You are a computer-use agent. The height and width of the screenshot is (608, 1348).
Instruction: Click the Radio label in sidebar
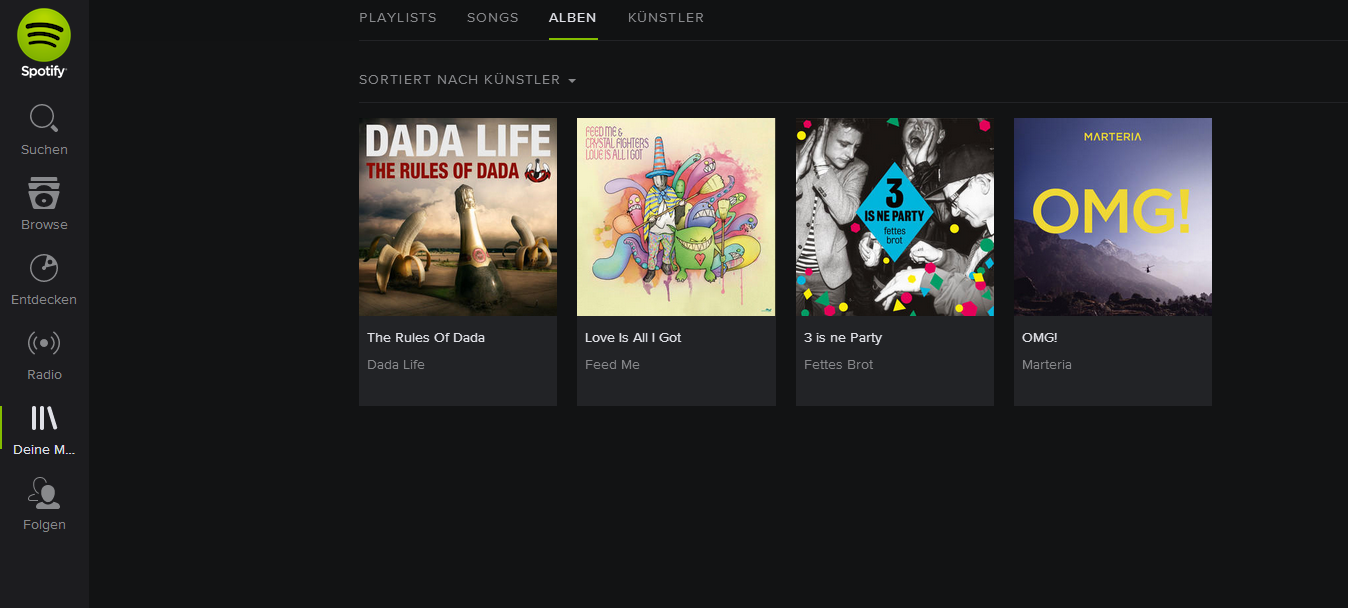tap(44, 375)
